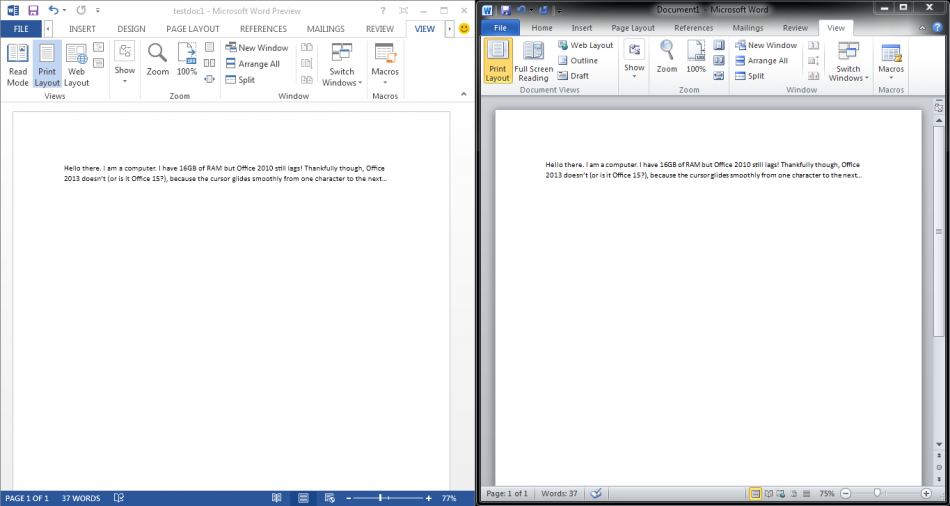This screenshot has width=950, height=506.
Task: Click Redo icon in Word 2013 title bar
Action: click(x=81, y=10)
